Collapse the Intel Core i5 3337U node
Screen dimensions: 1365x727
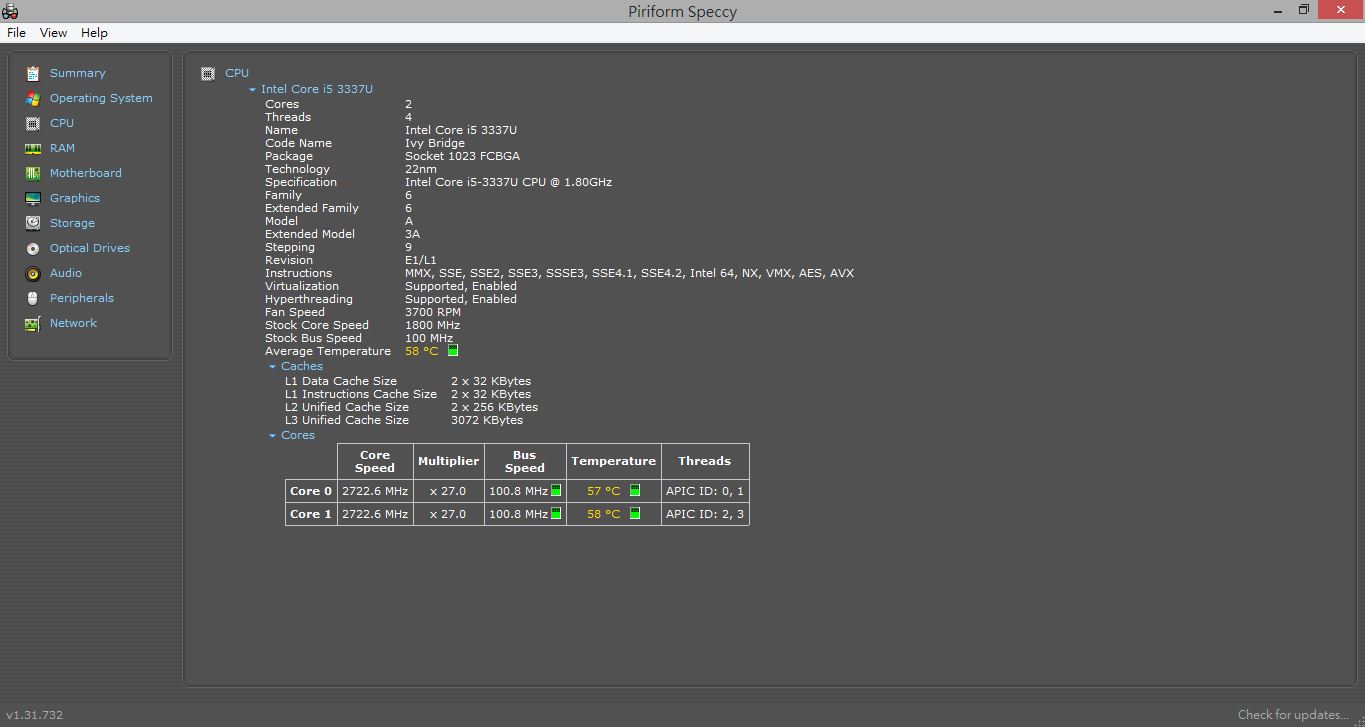253,90
